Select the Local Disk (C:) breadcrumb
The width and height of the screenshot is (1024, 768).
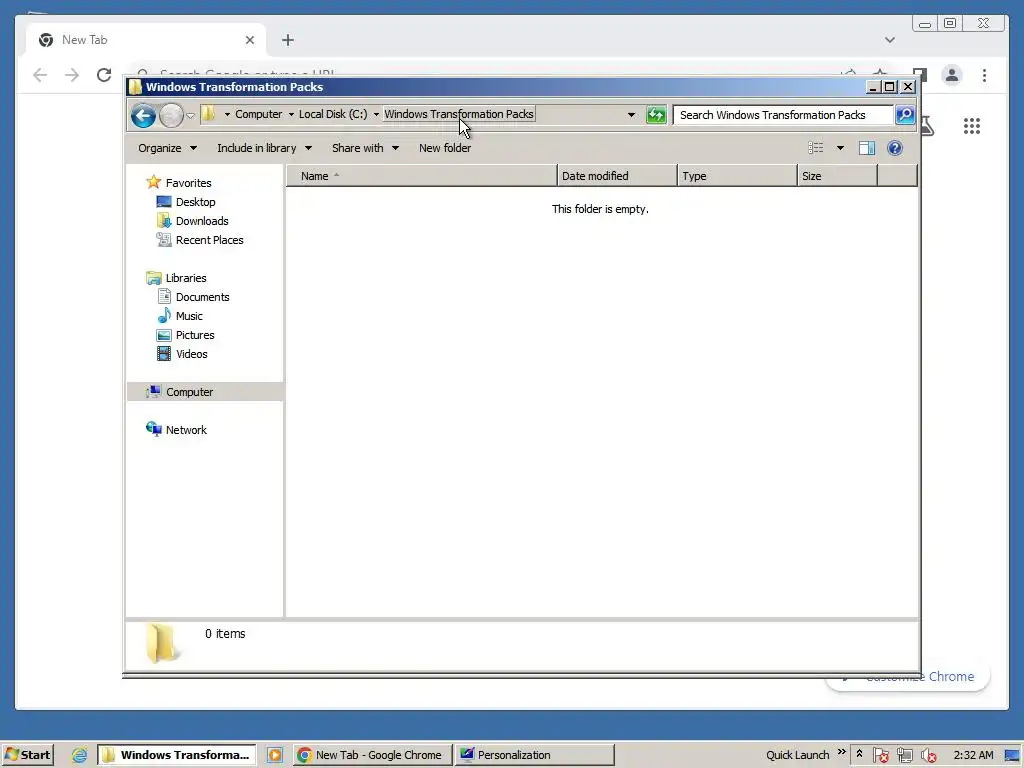(x=333, y=114)
